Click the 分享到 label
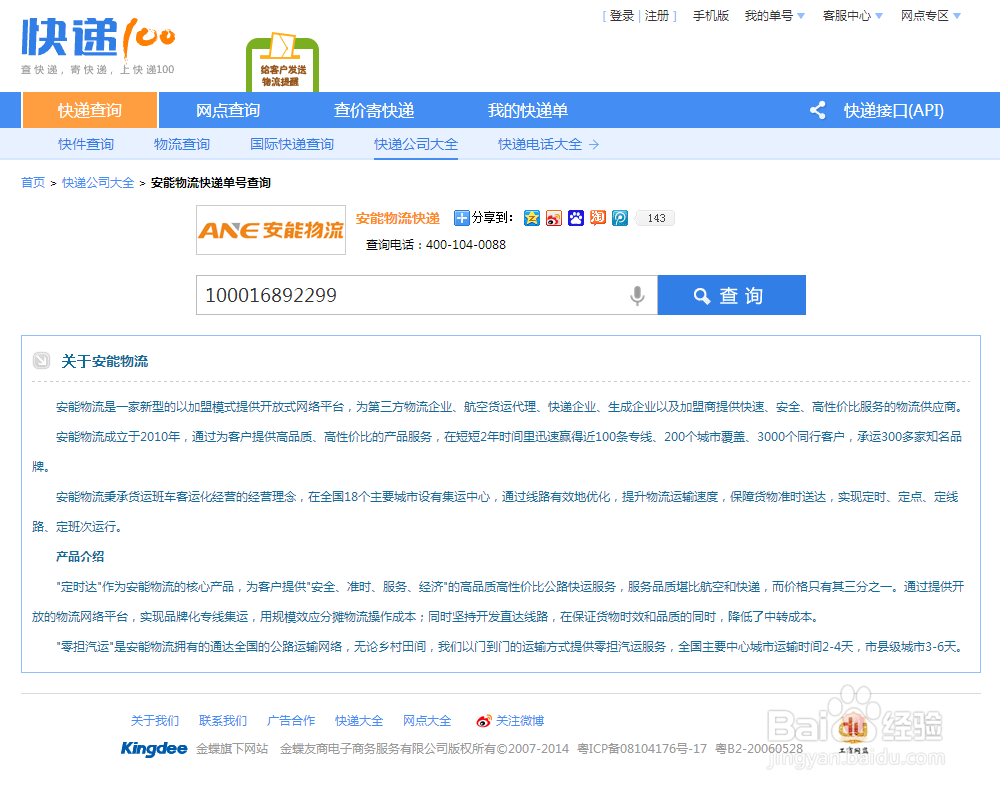Screen dimensions: 1000x792 492,218
